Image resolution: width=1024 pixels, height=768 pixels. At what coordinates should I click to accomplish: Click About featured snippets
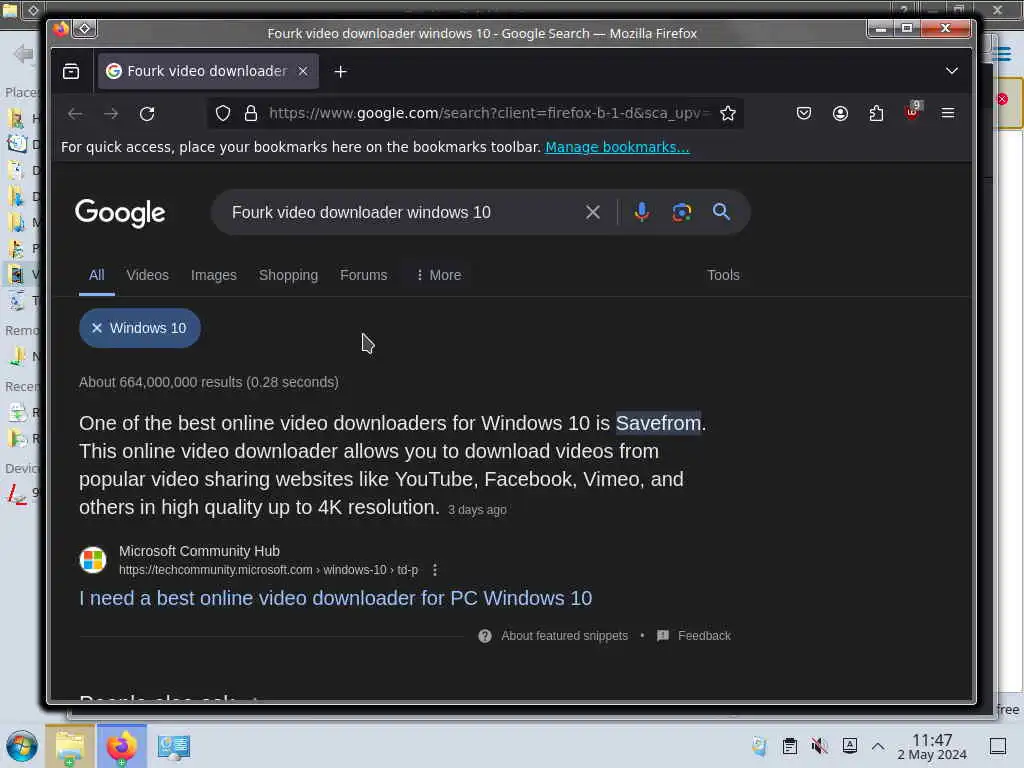pyautogui.click(x=564, y=636)
